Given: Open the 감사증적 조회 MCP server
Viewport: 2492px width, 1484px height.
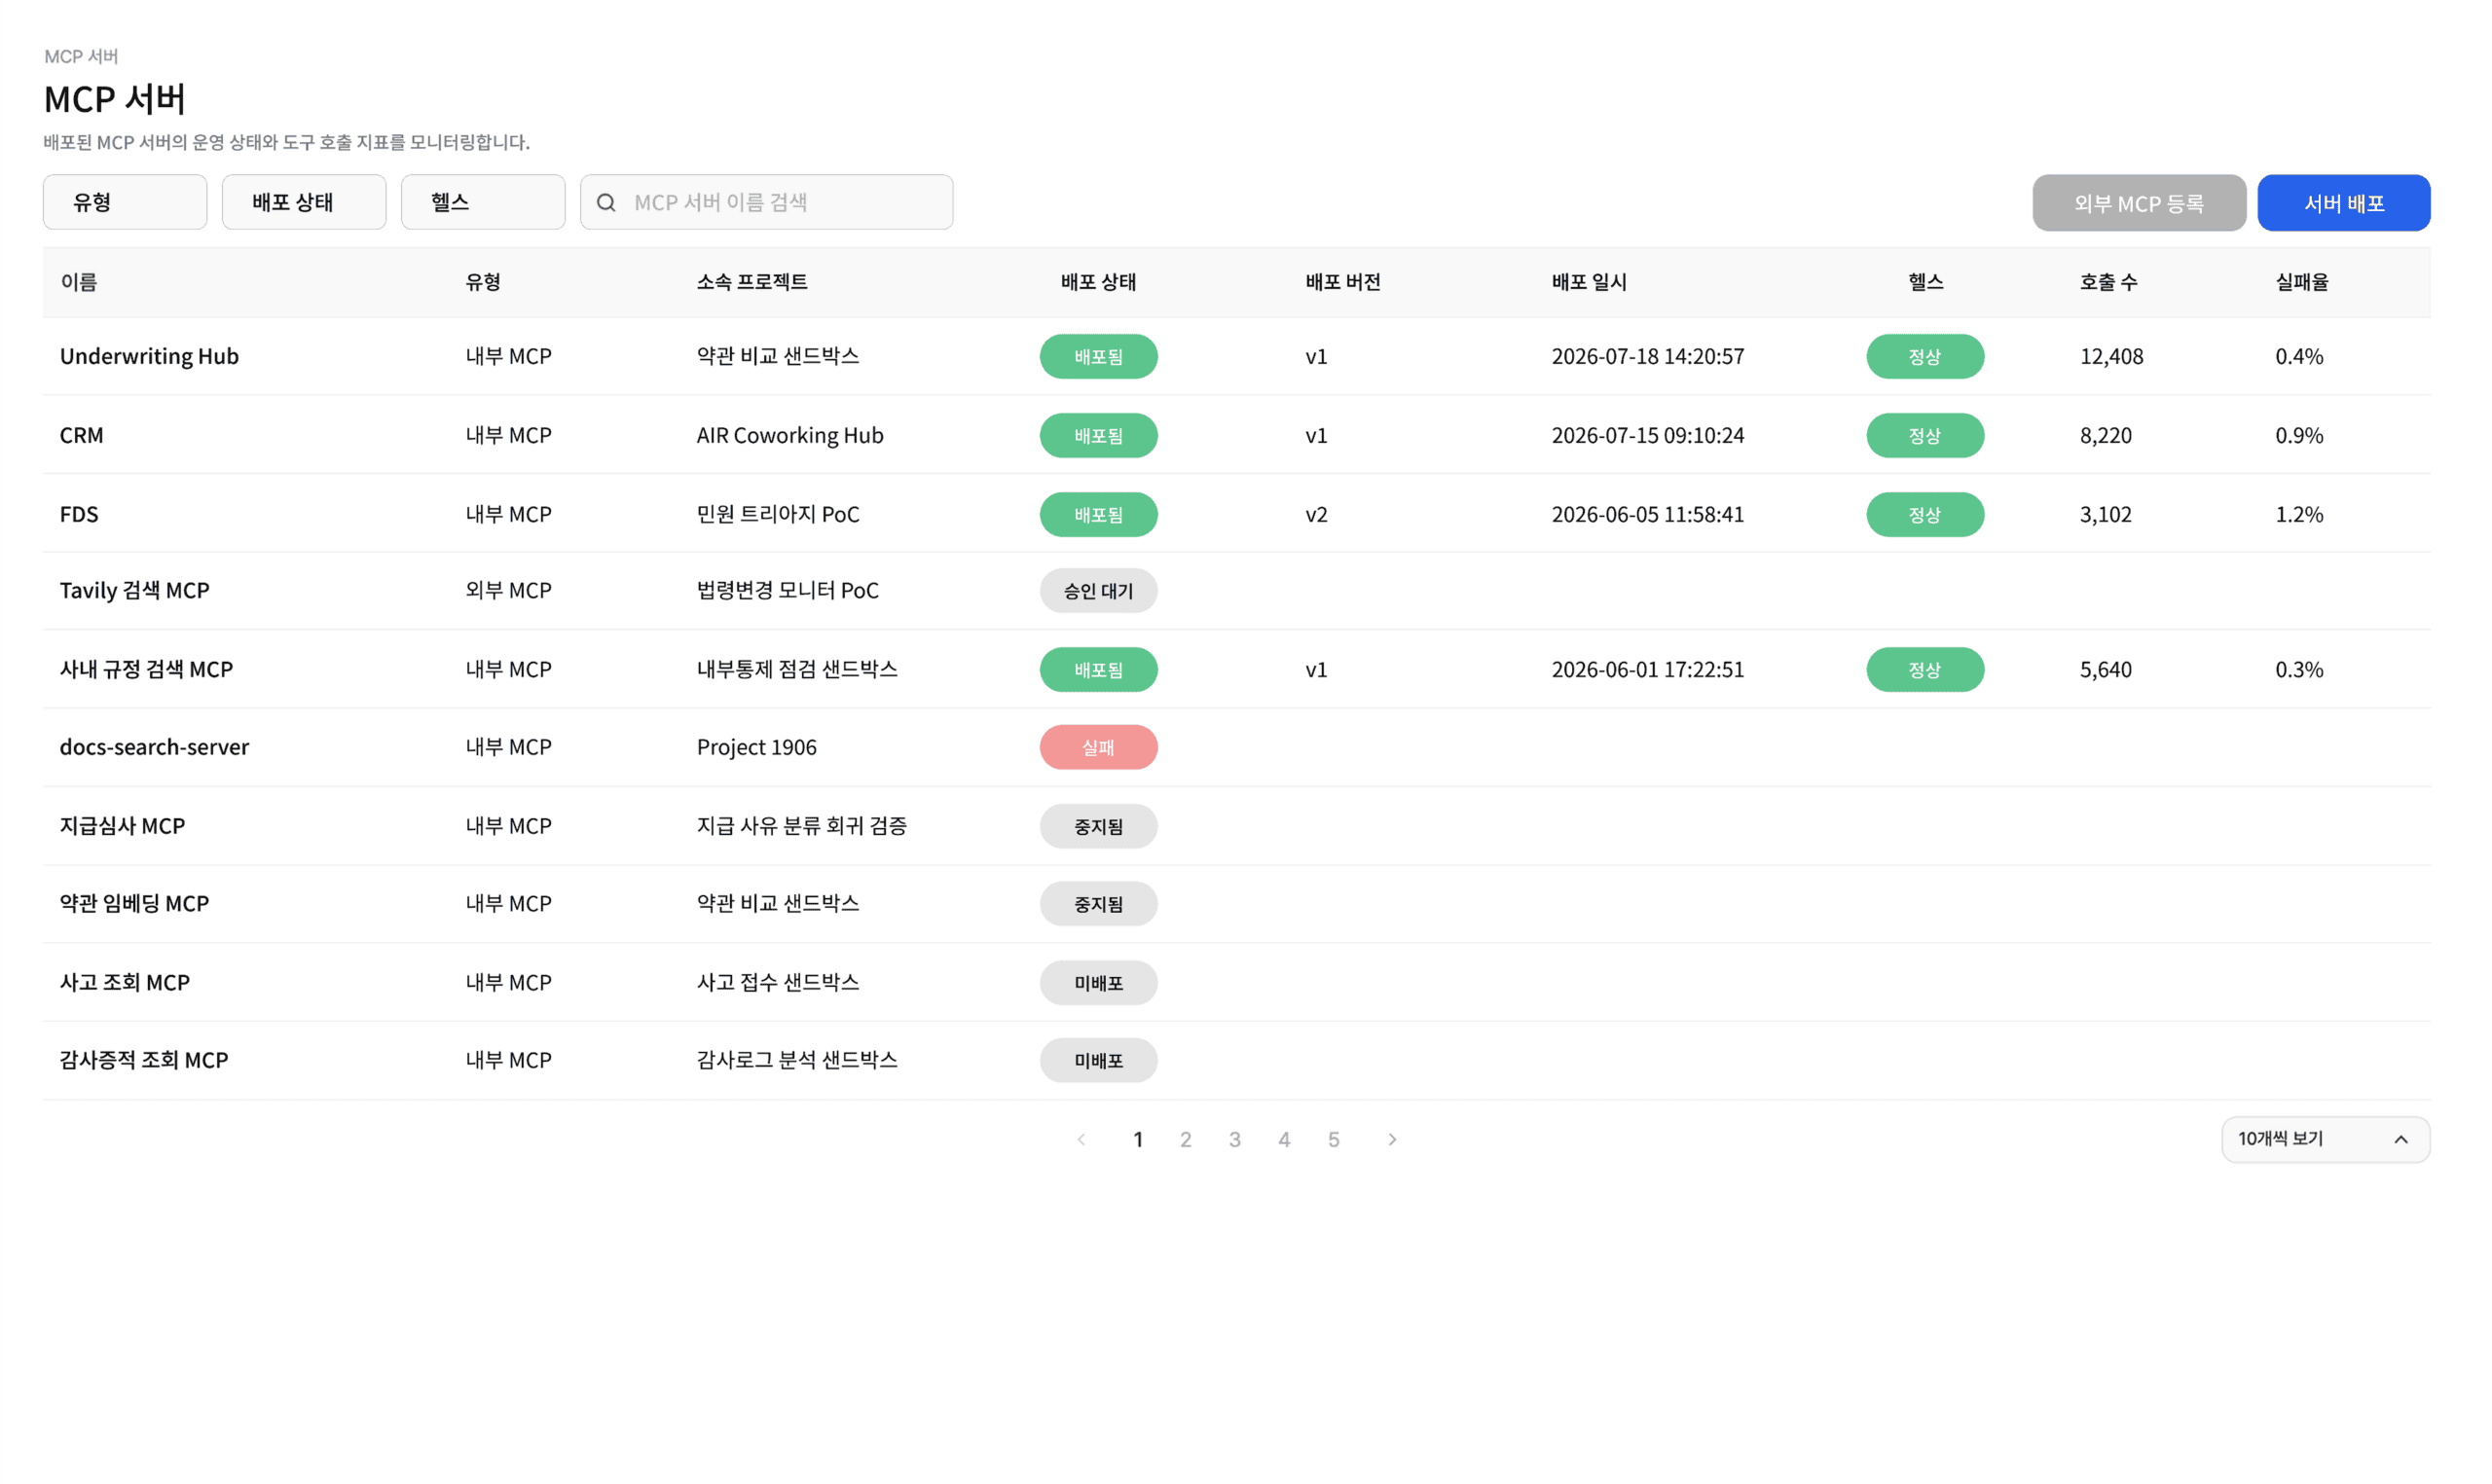Looking at the screenshot, I should pyautogui.click(x=144, y=1060).
